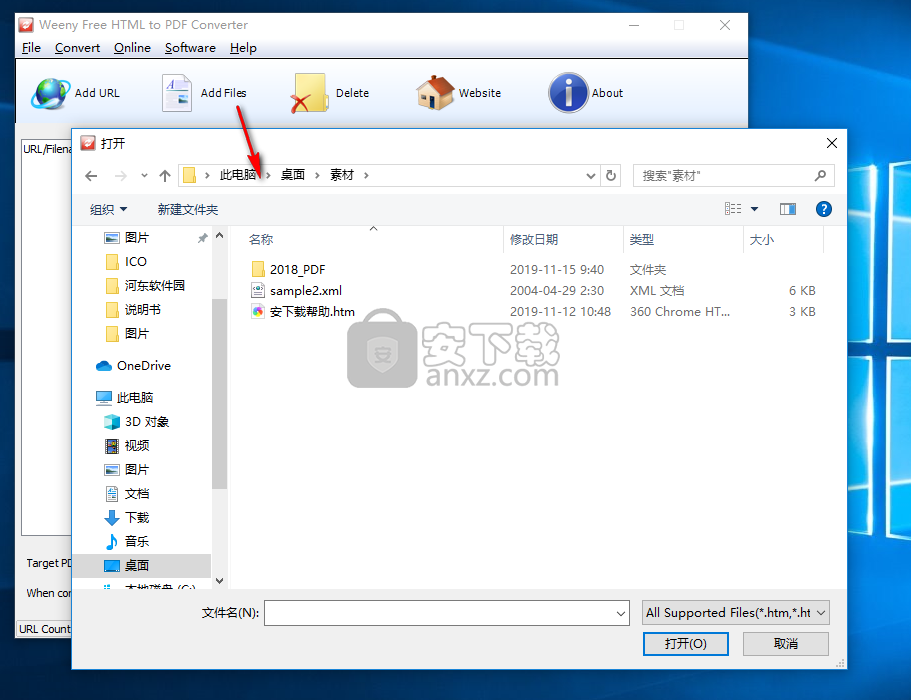Click the 取消 button
Viewport: 911px width, 700px height.
pos(786,644)
